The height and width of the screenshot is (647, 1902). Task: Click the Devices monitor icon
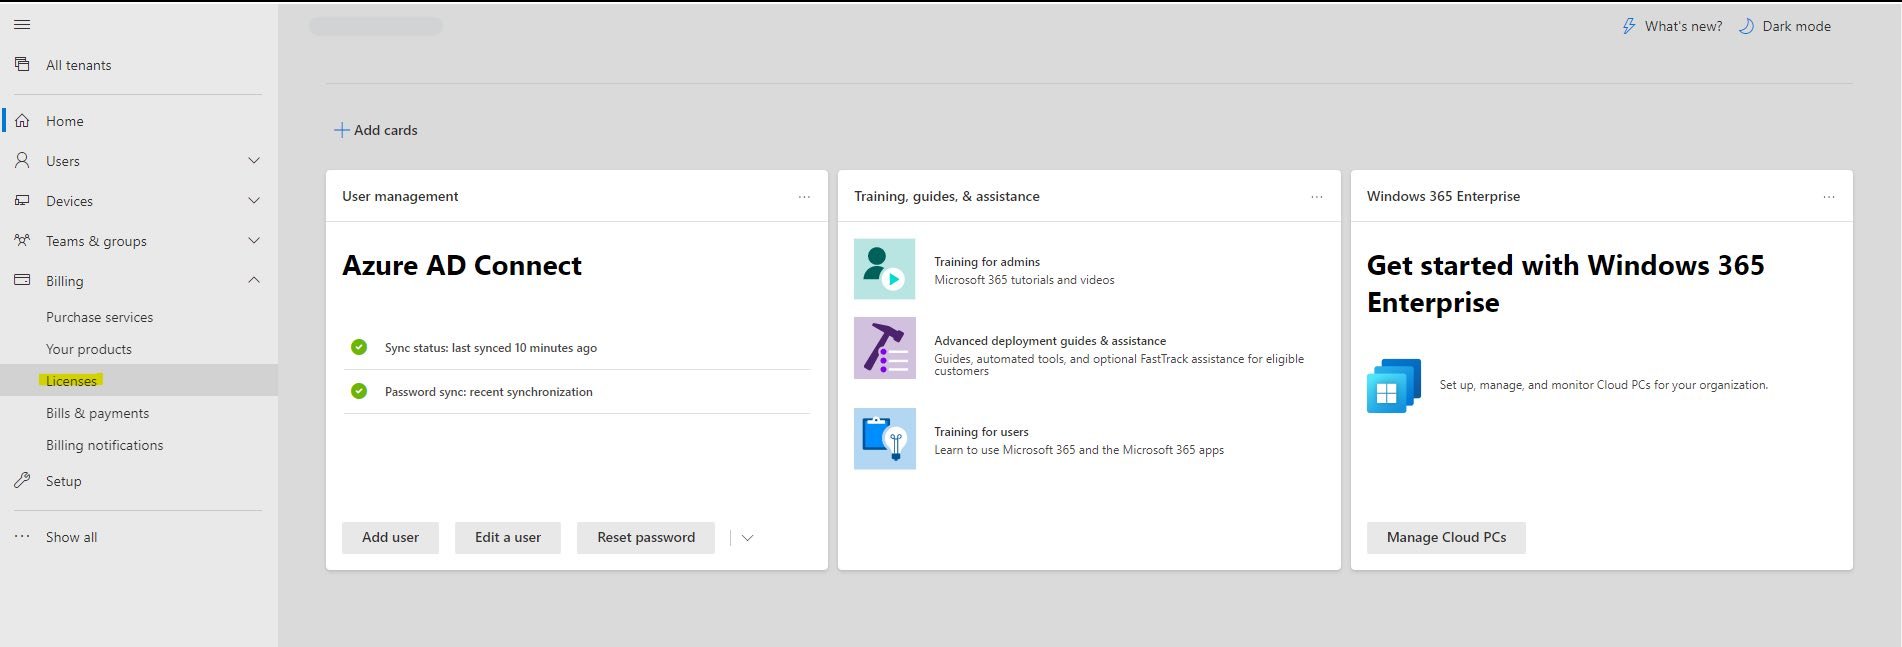(x=22, y=200)
